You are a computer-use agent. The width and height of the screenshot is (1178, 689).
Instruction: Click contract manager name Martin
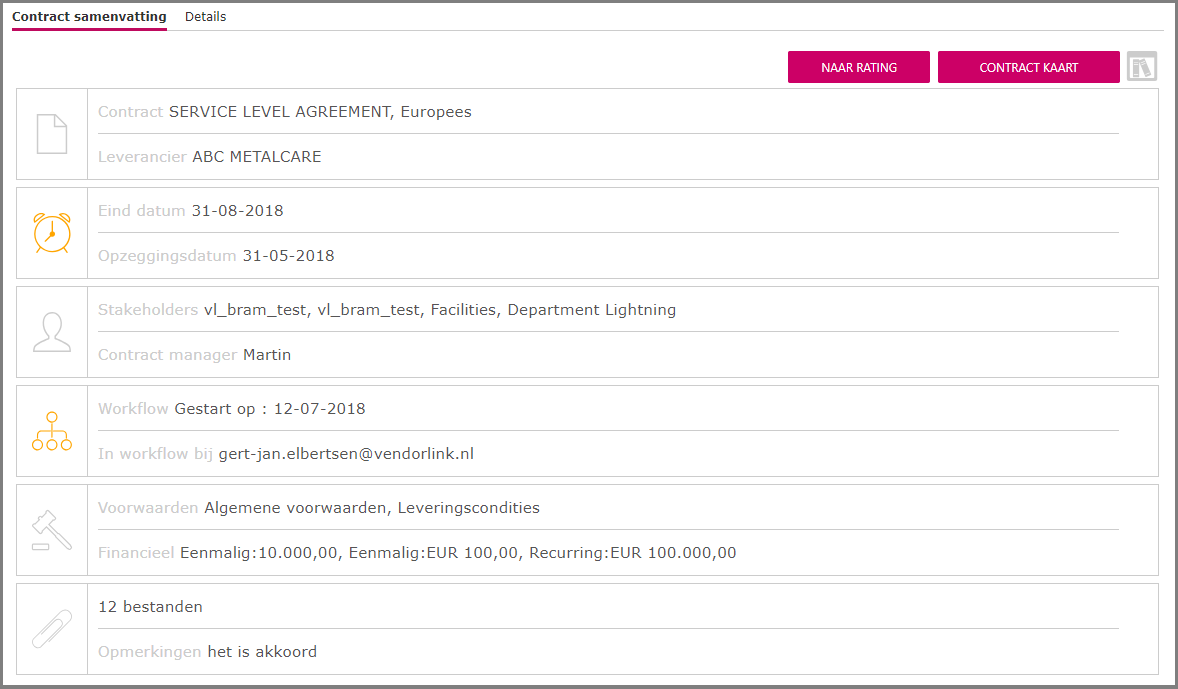tap(267, 355)
